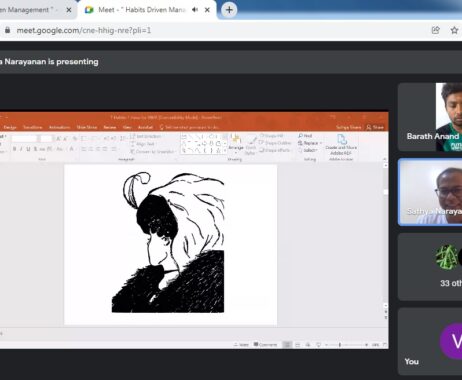The image size is (462, 380).
Task: Switch to Slide Sorter view icon
Action: [x=297, y=345]
